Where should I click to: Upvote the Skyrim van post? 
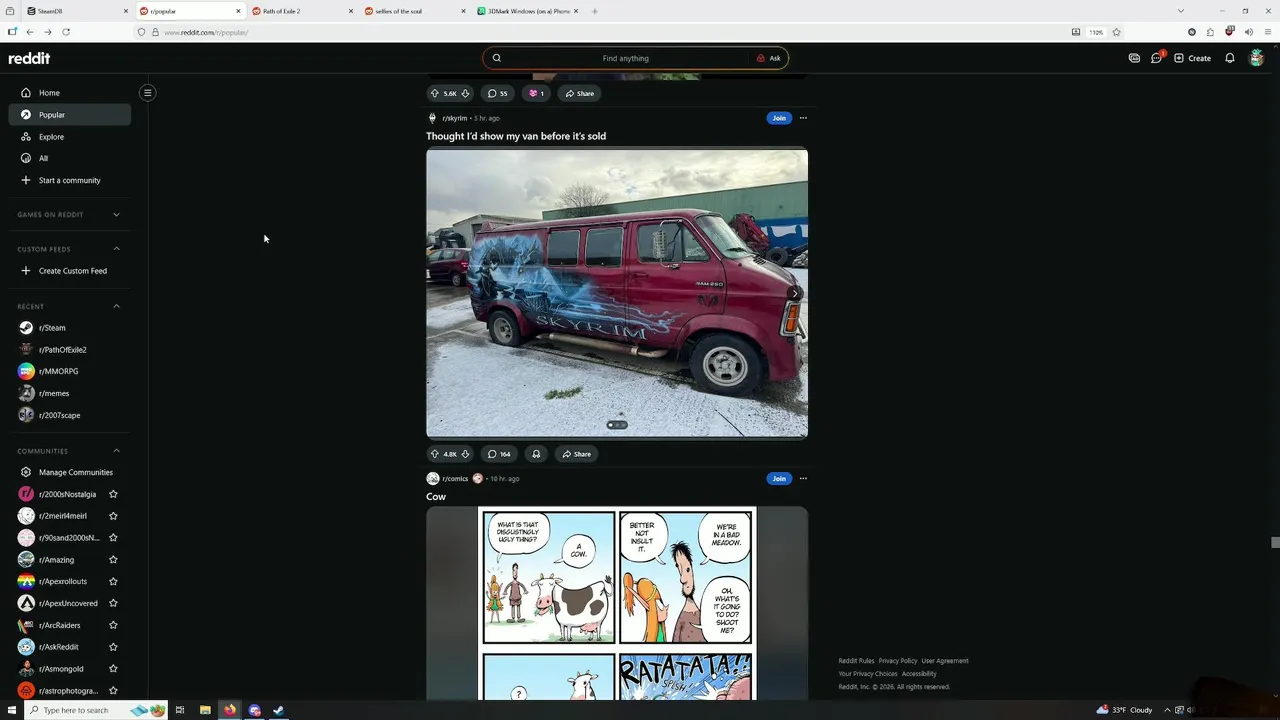pos(435,454)
